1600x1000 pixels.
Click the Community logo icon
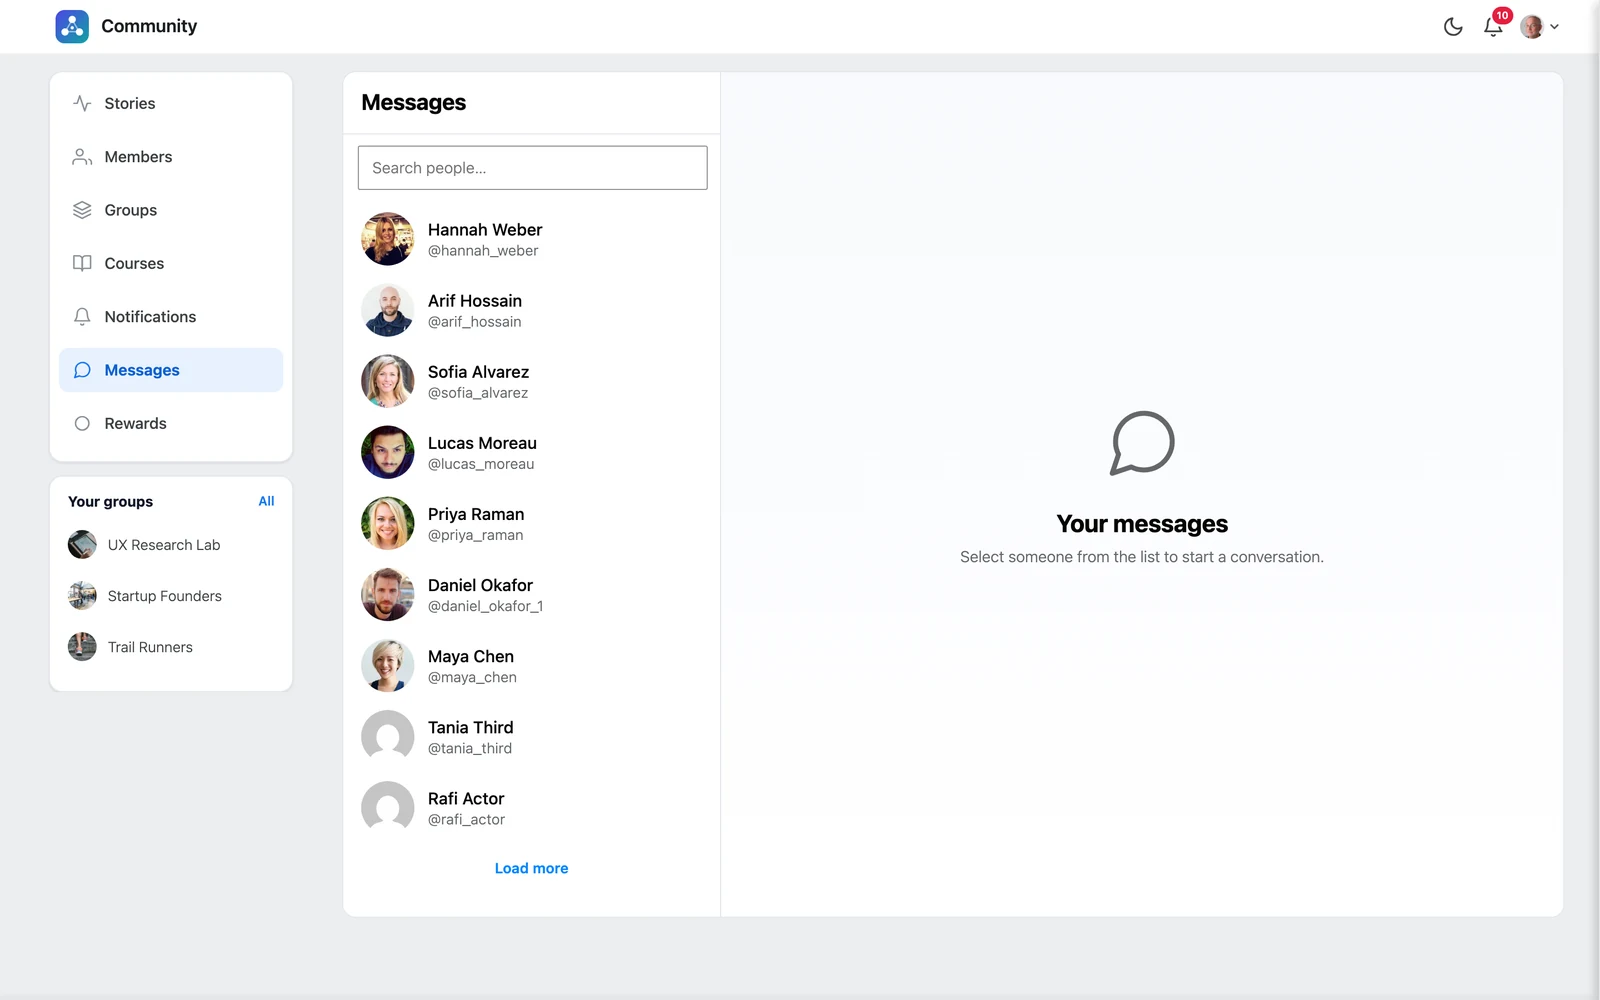point(72,26)
